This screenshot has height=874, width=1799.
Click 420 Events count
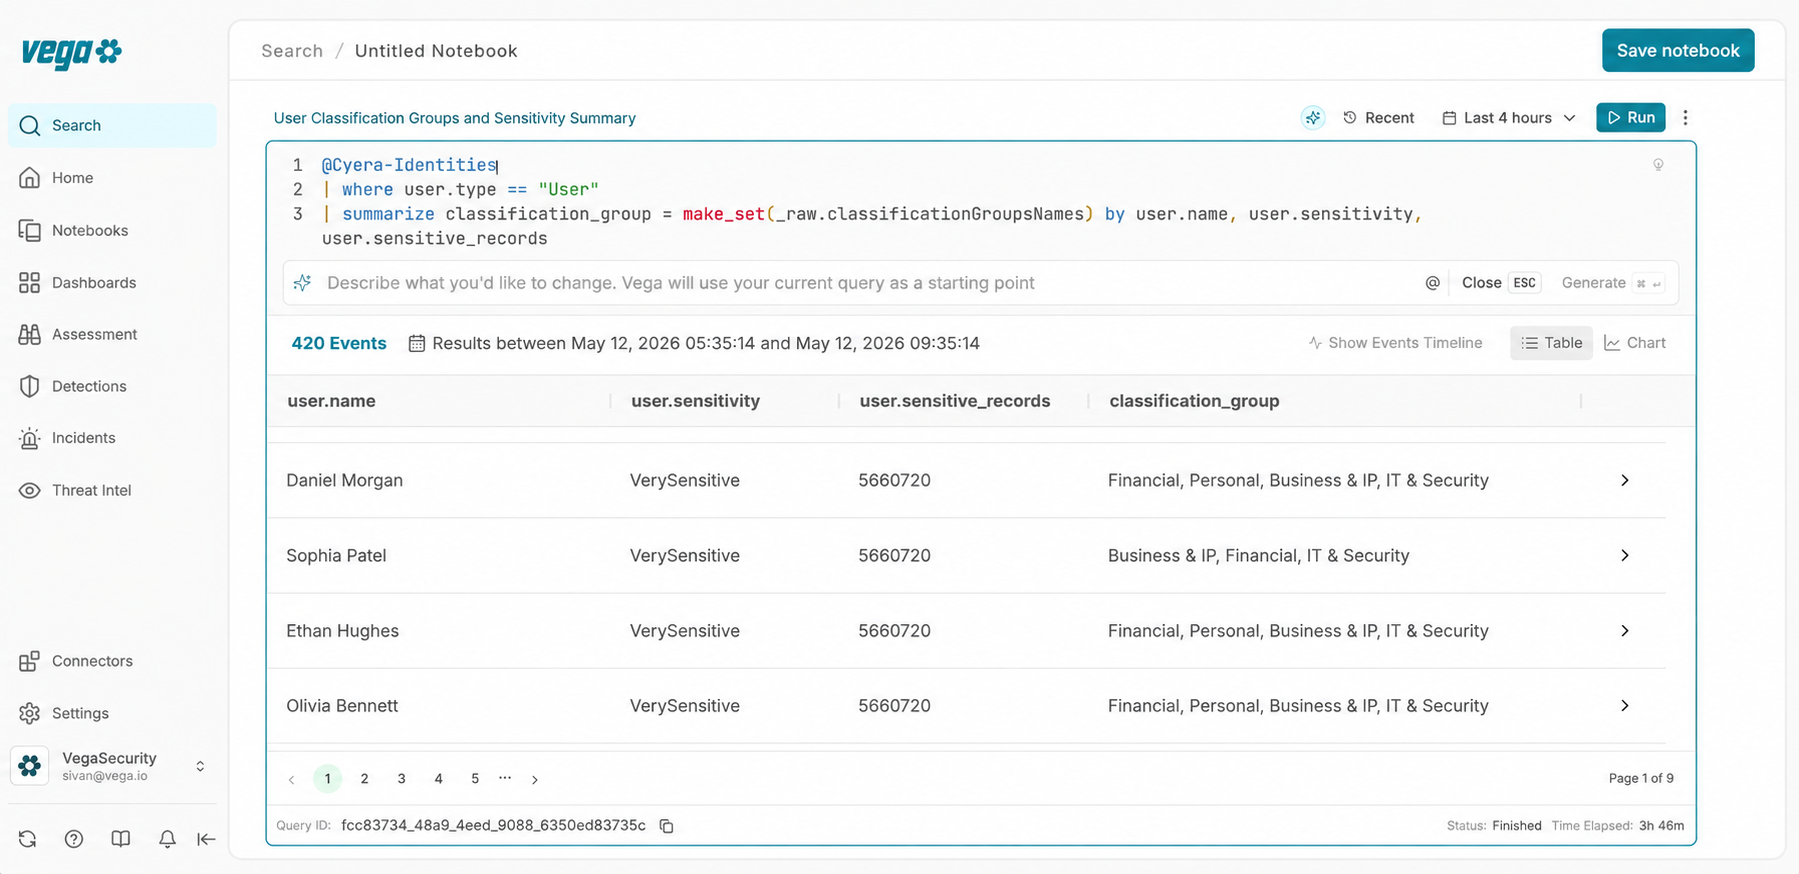point(339,343)
